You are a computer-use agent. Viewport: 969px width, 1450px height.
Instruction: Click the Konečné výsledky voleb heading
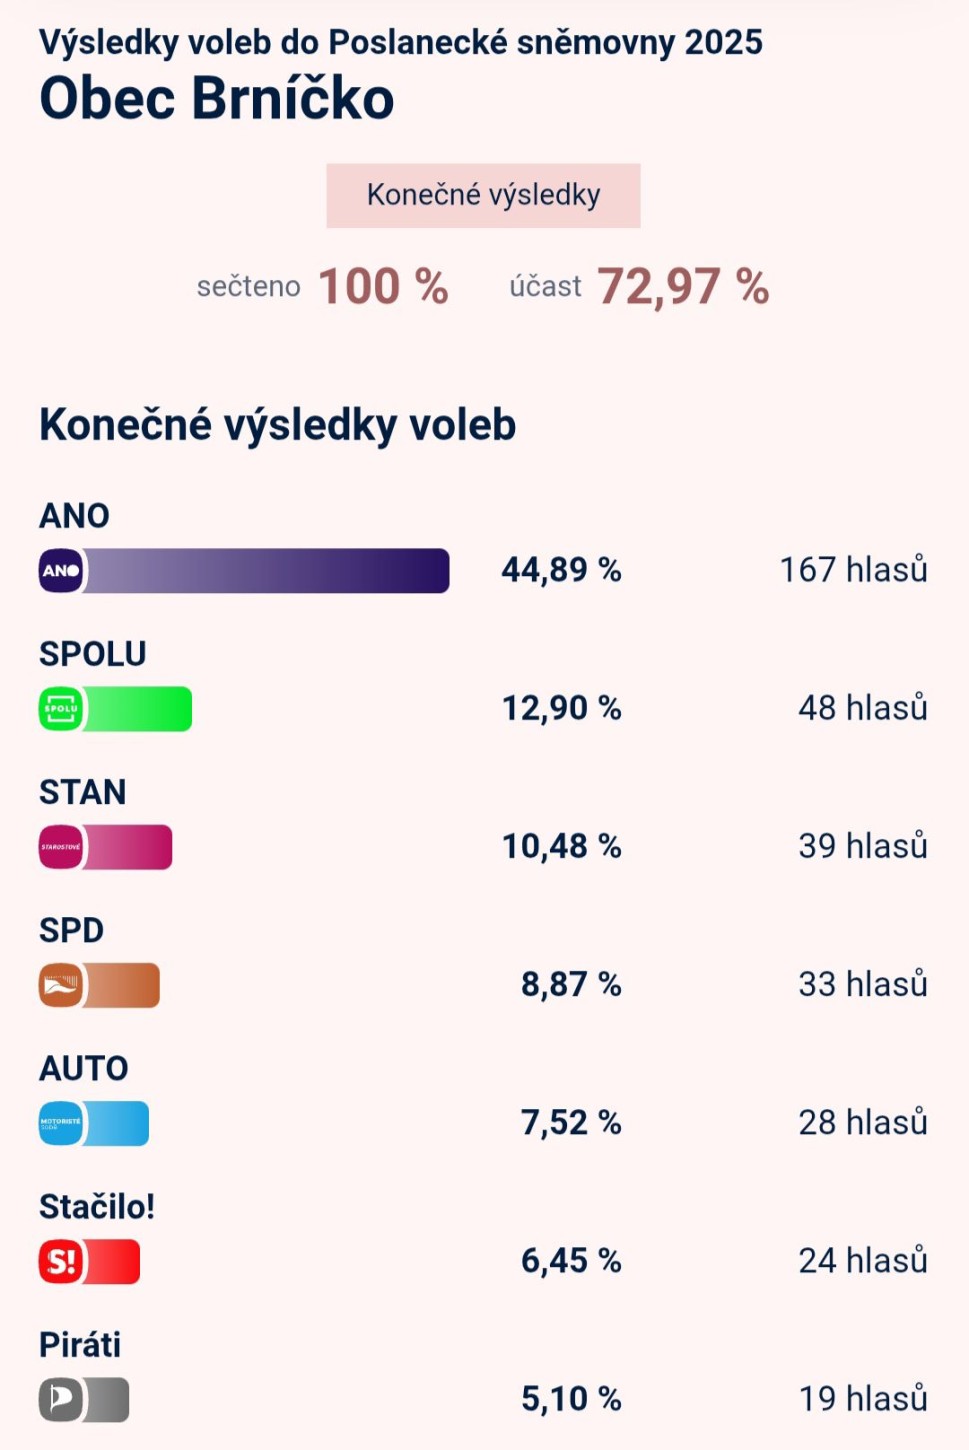click(x=277, y=425)
